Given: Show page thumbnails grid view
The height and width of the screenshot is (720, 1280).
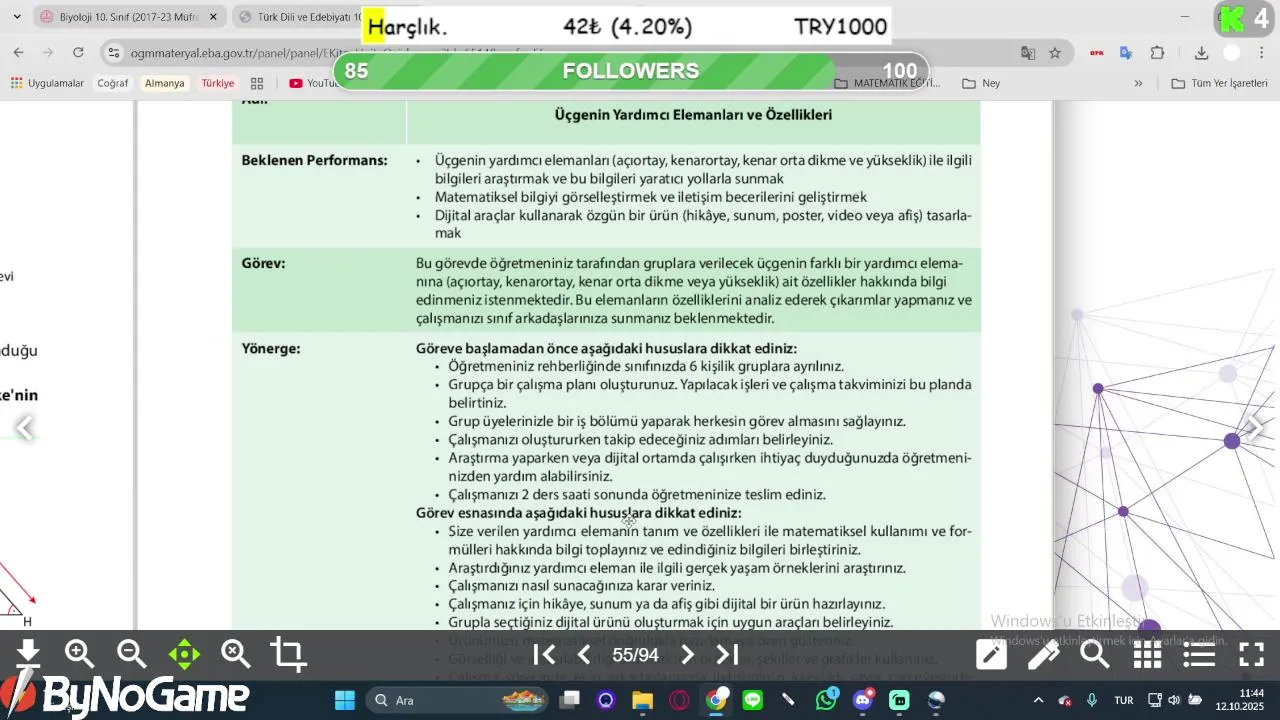Looking at the screenshot, I should tap(1147, 655).
